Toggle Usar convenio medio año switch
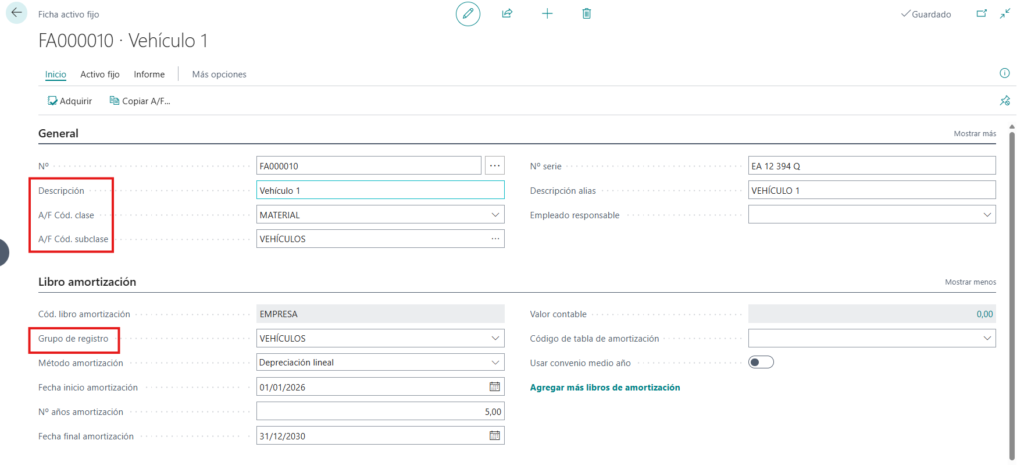Image resolution: width=1024 pixels, height=465 pixels. pos(761,362)
